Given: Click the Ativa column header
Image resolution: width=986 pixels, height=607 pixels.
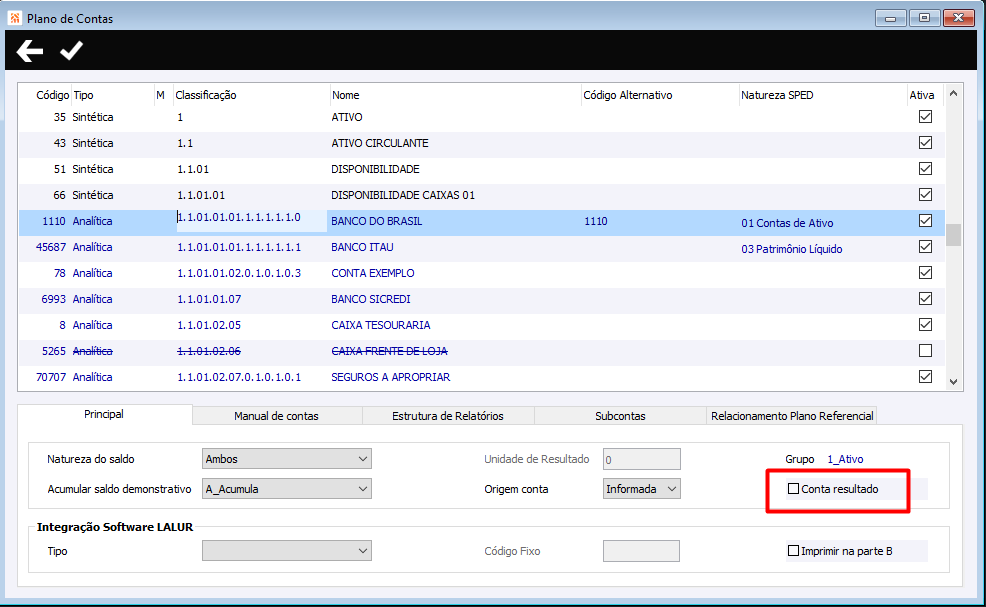Looking at the screenshot, I should [921, 95].
